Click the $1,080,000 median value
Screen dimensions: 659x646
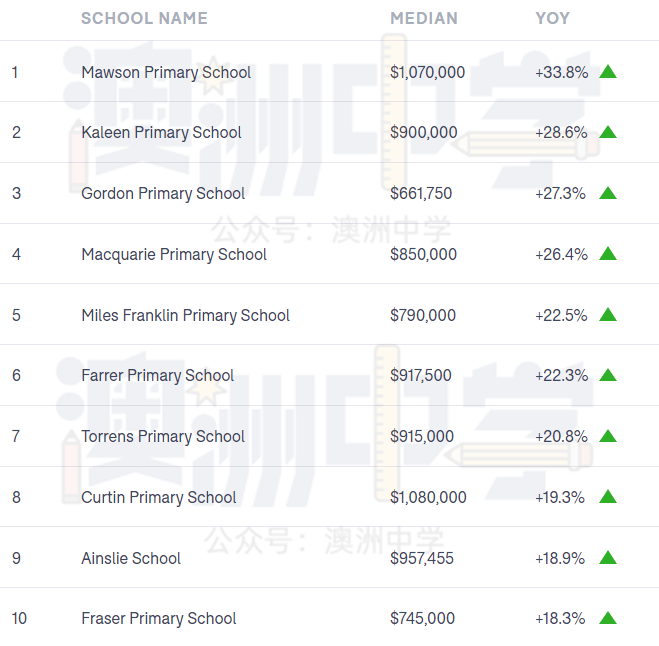[x=428, y=497]
